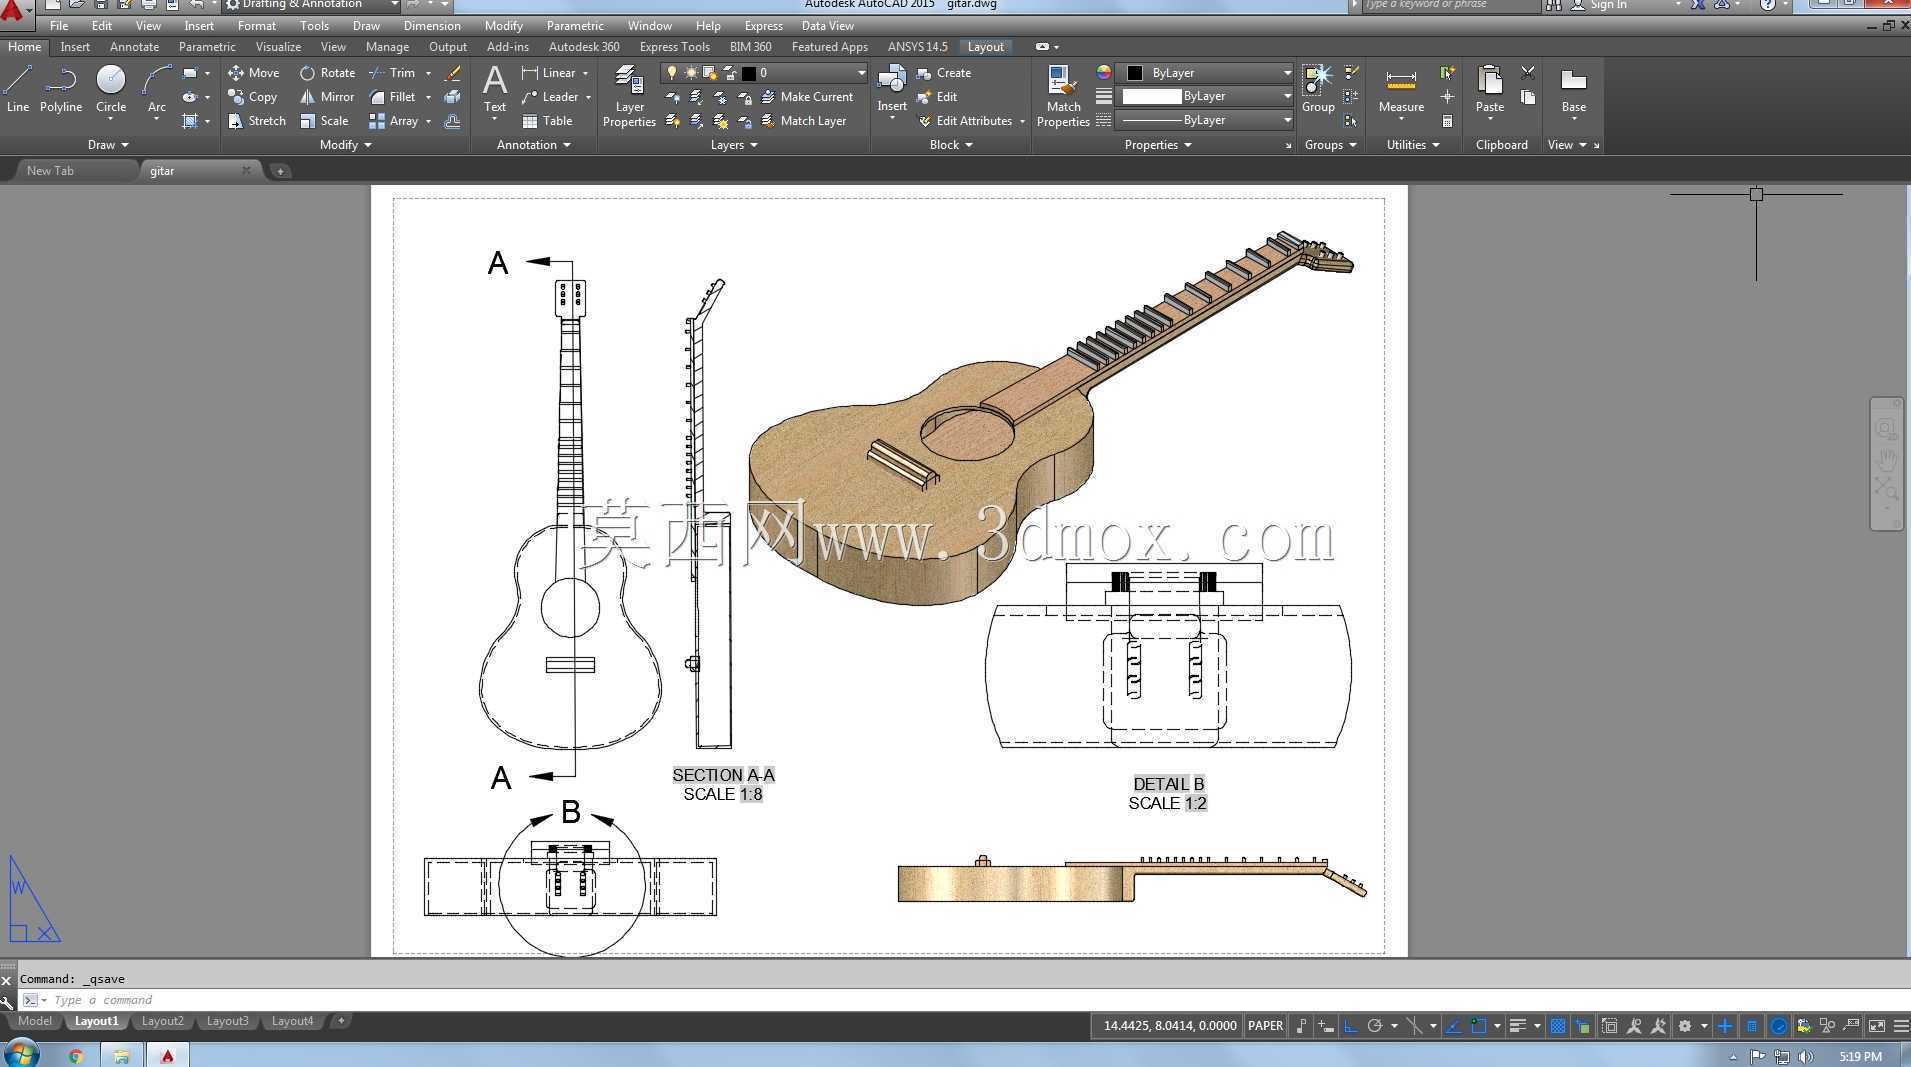1911x1067 pixels.
Task: Click Edit Attributes button
Action: [964, 121]
